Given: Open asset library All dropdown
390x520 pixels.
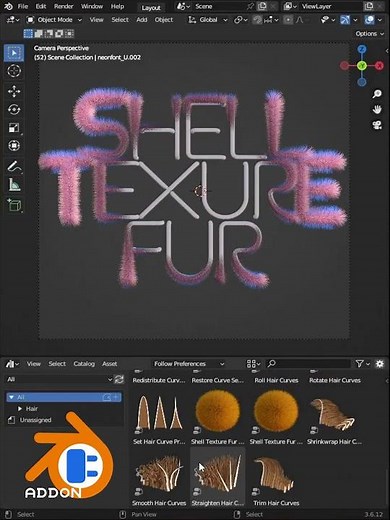Looking at the screenshot, I should coord(59,379).
